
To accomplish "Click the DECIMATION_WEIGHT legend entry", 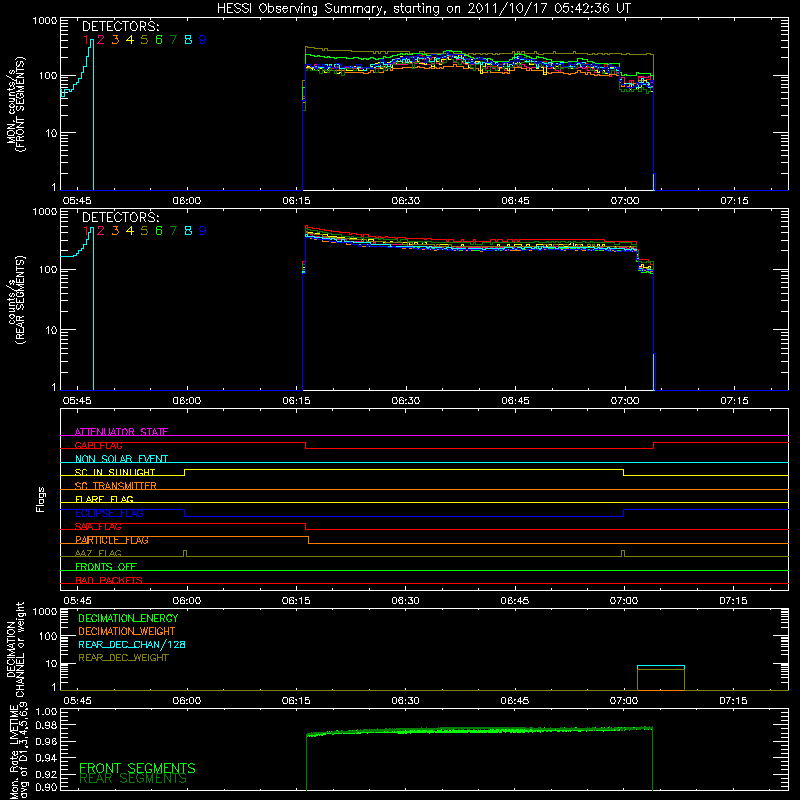I will click(127, 632).
